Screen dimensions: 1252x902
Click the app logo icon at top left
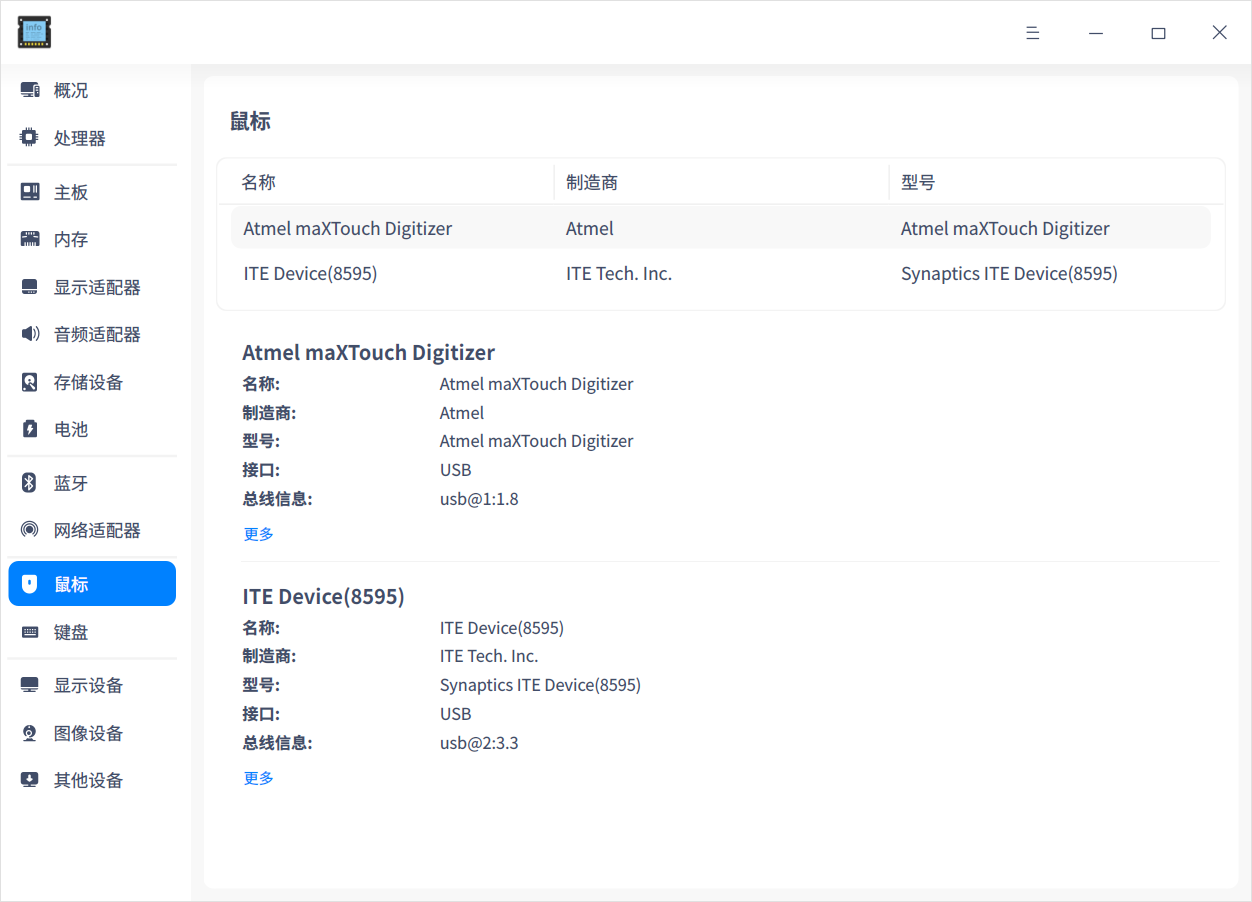coord(33,31)
